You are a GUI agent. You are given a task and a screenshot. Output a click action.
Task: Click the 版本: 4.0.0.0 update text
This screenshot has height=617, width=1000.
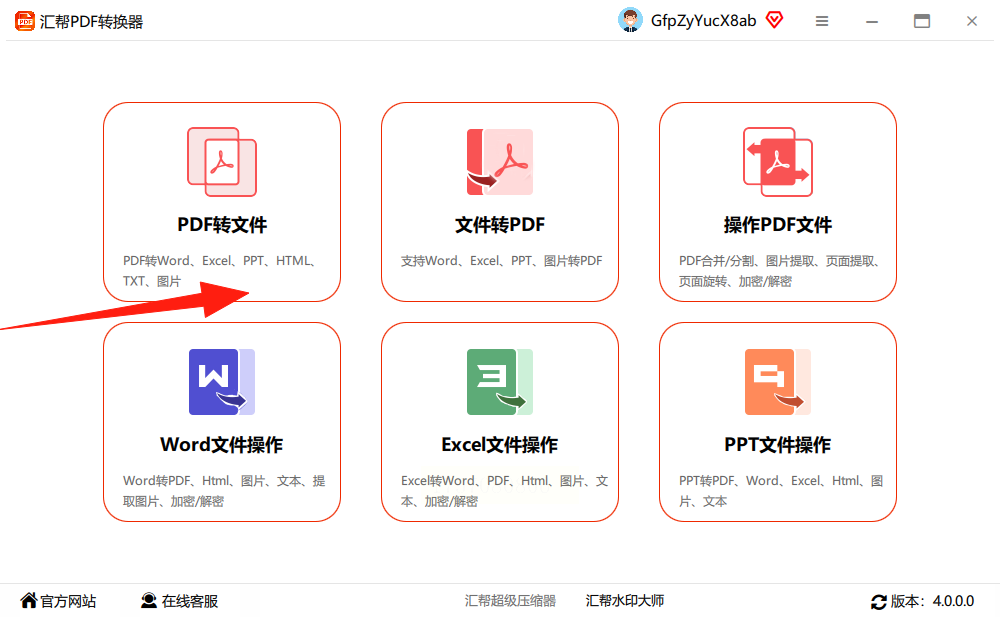(932, 601)
